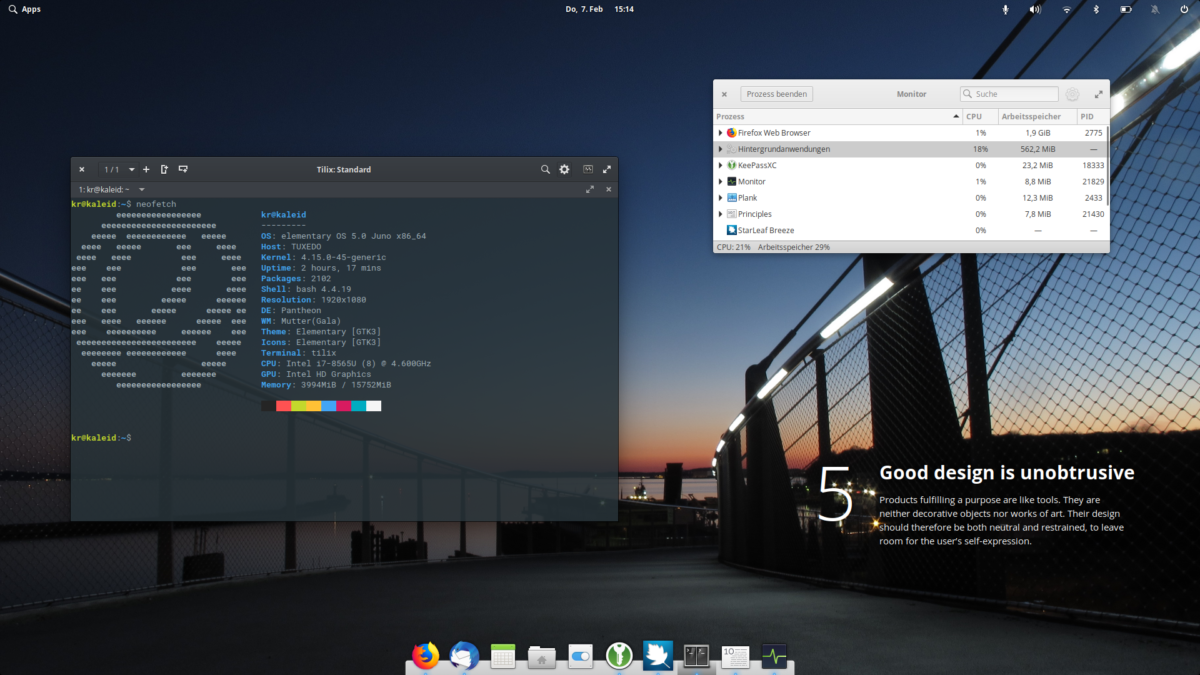This screenshot has width=1200, height=675.
Task: Click the red neofetch color block
Action: point(283,406)
